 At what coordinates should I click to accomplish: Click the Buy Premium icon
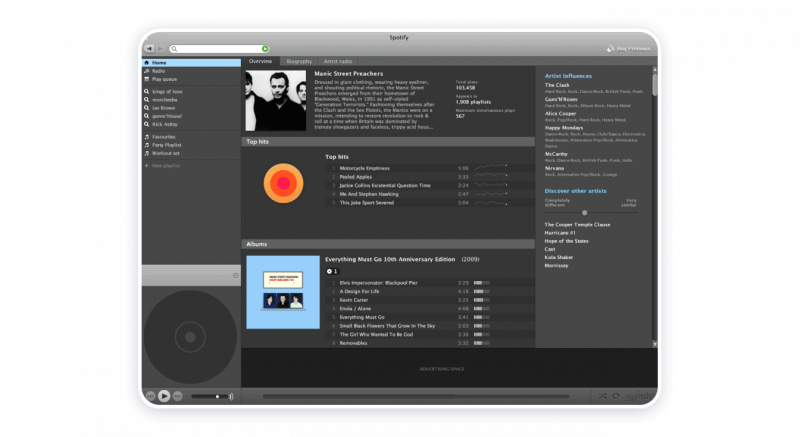(610, 48)
